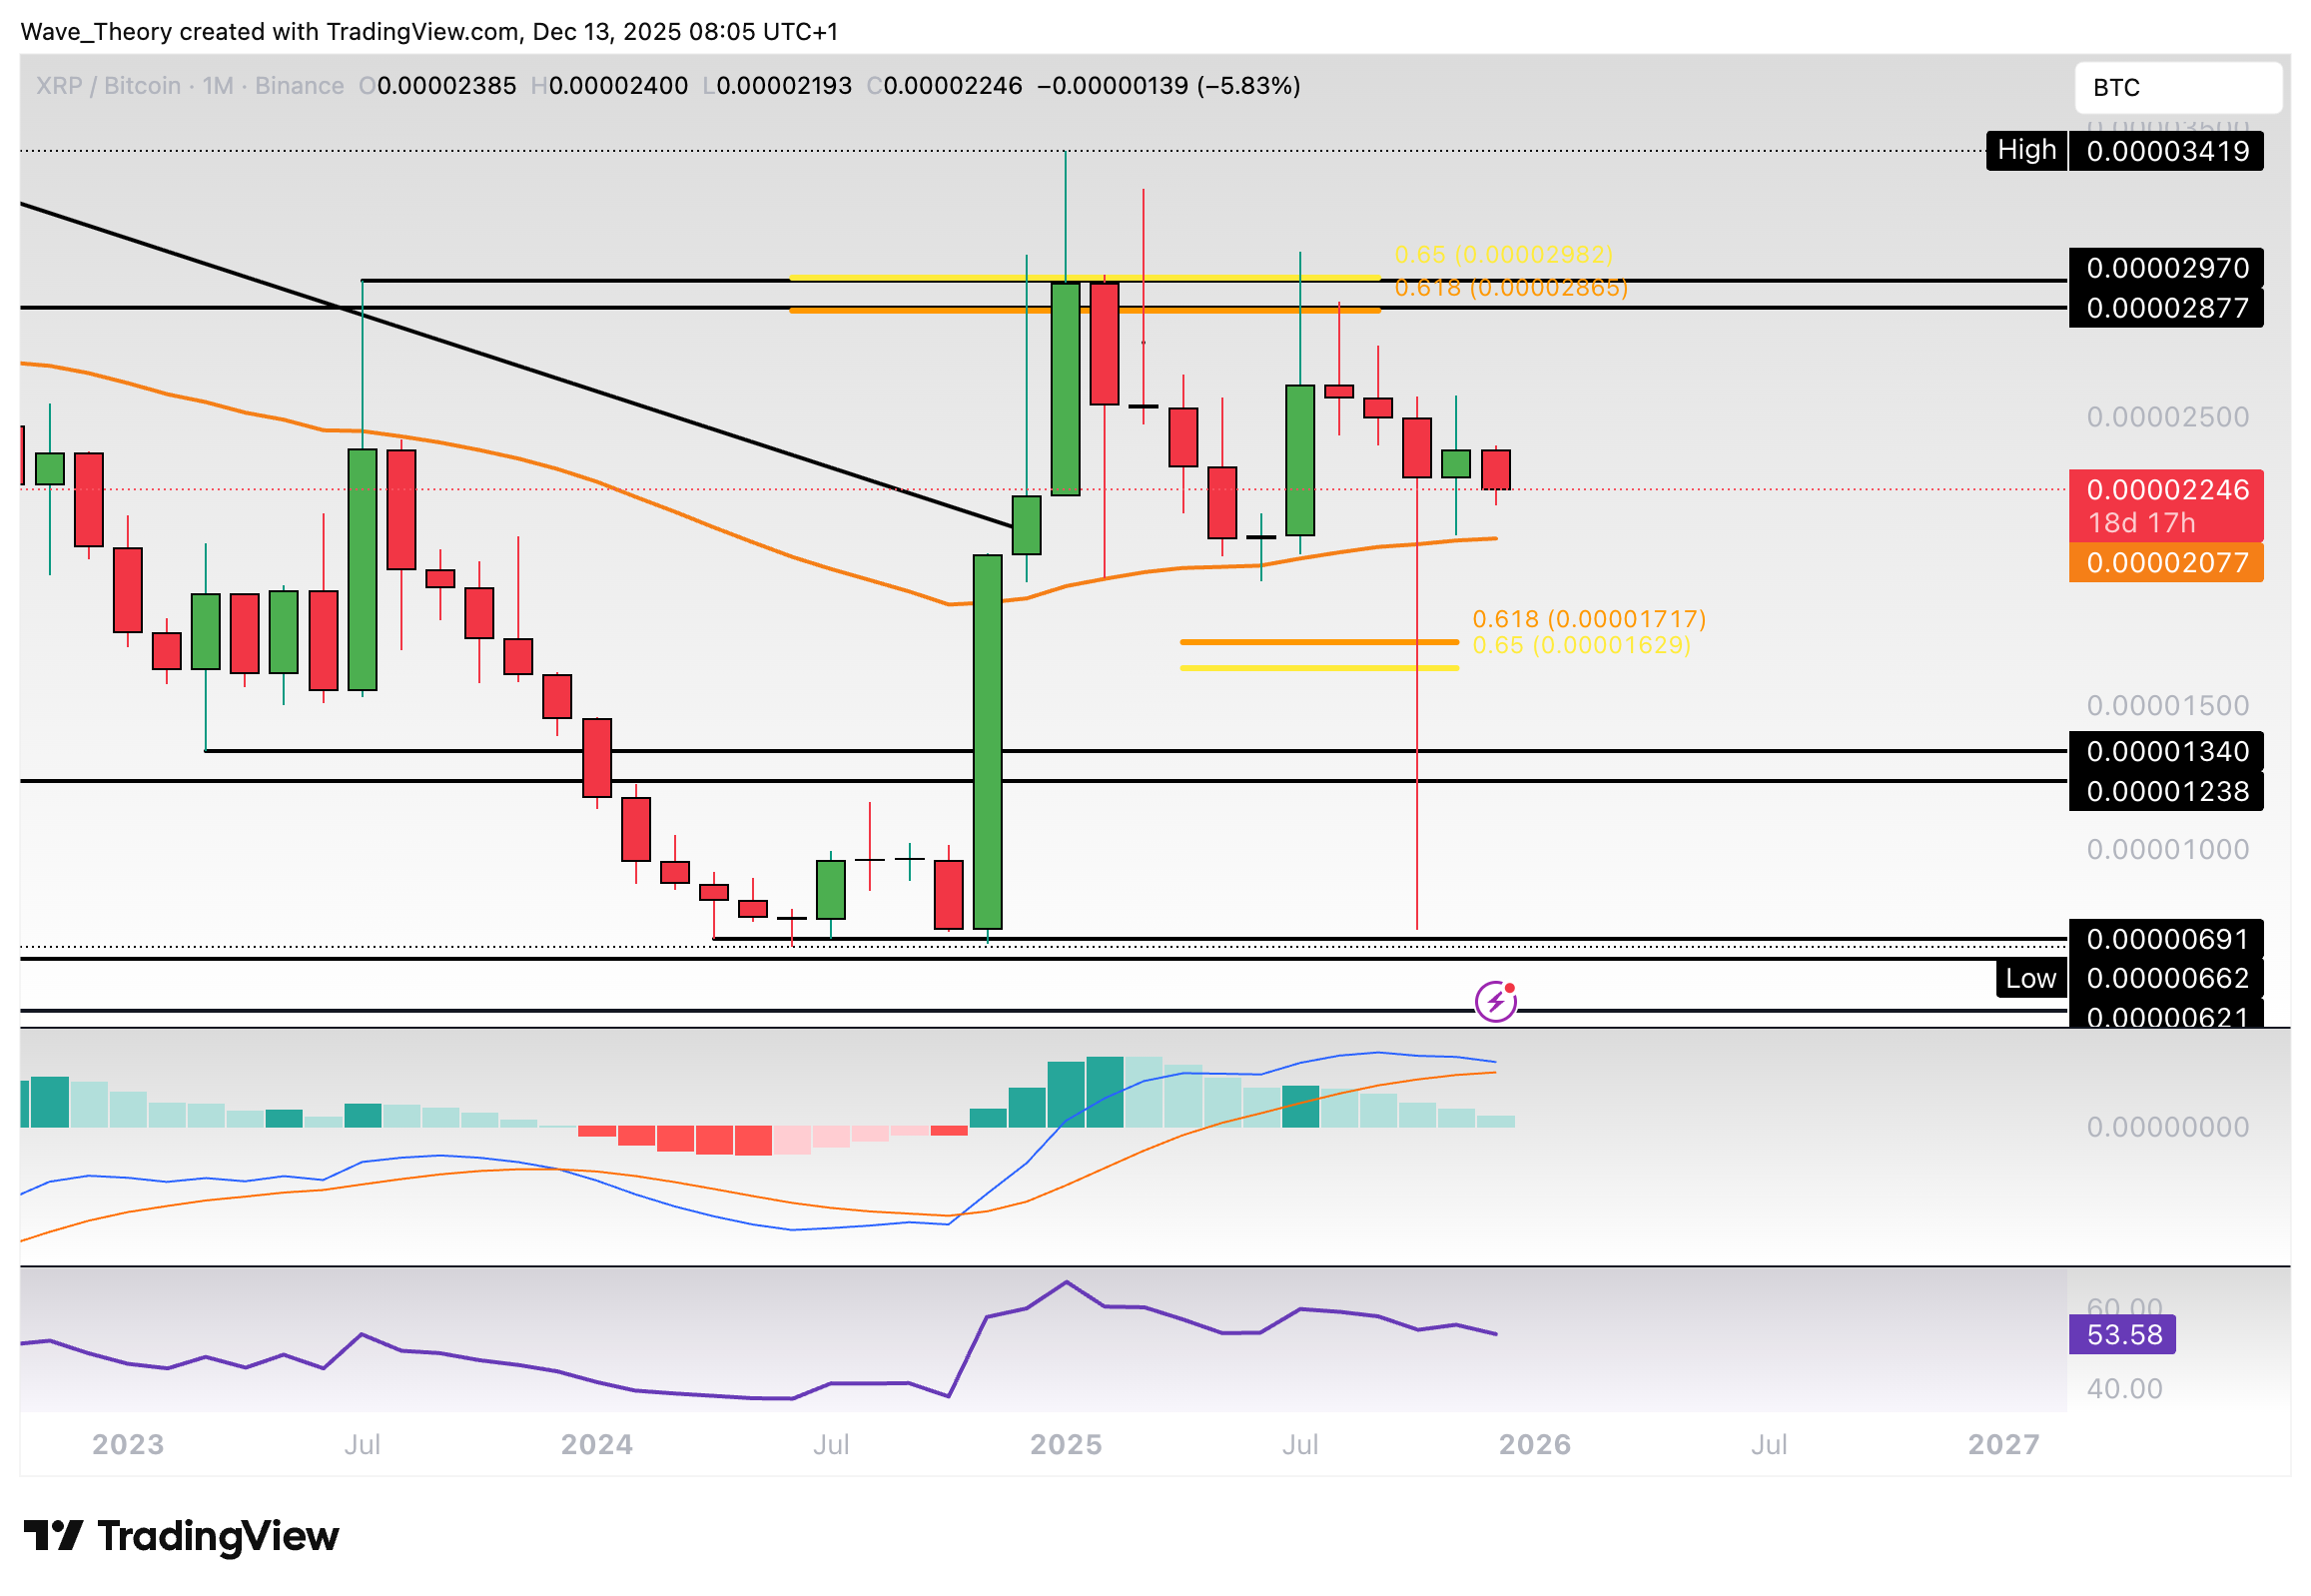Click the 0.00002877 resistance level price tag
Viewport: 2311px width, 1596px height.
2165,308
